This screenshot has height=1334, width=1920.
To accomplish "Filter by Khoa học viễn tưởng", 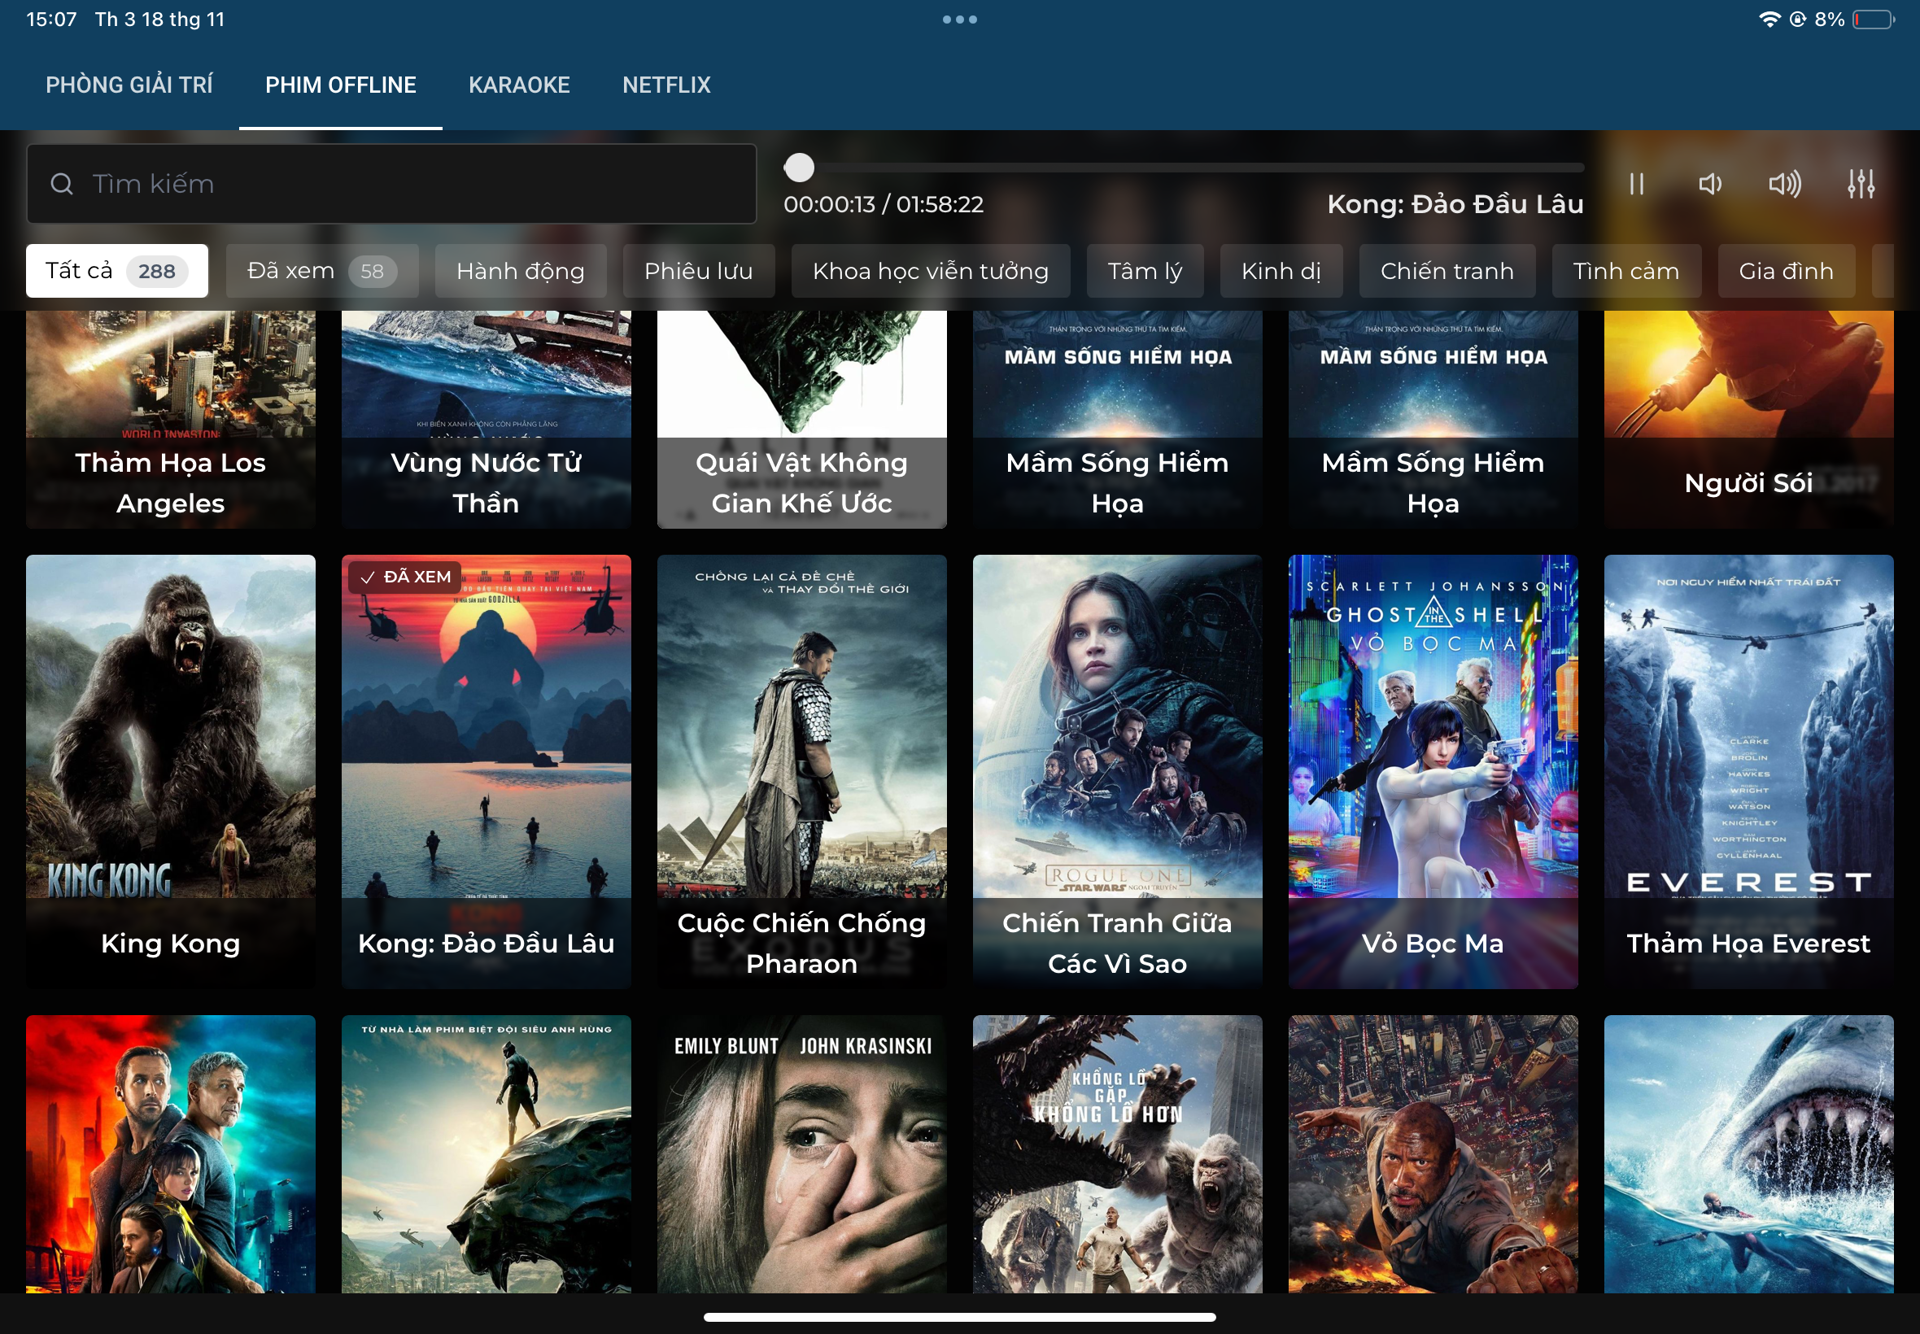I will click(930, 271).
